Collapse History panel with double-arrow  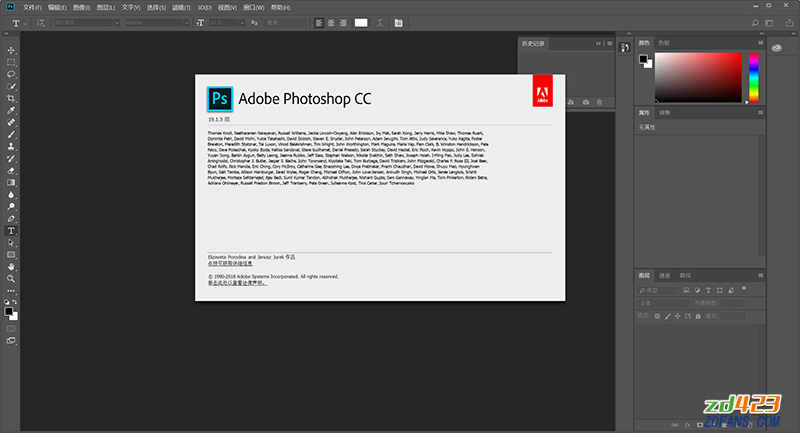(x=598, y=44)
